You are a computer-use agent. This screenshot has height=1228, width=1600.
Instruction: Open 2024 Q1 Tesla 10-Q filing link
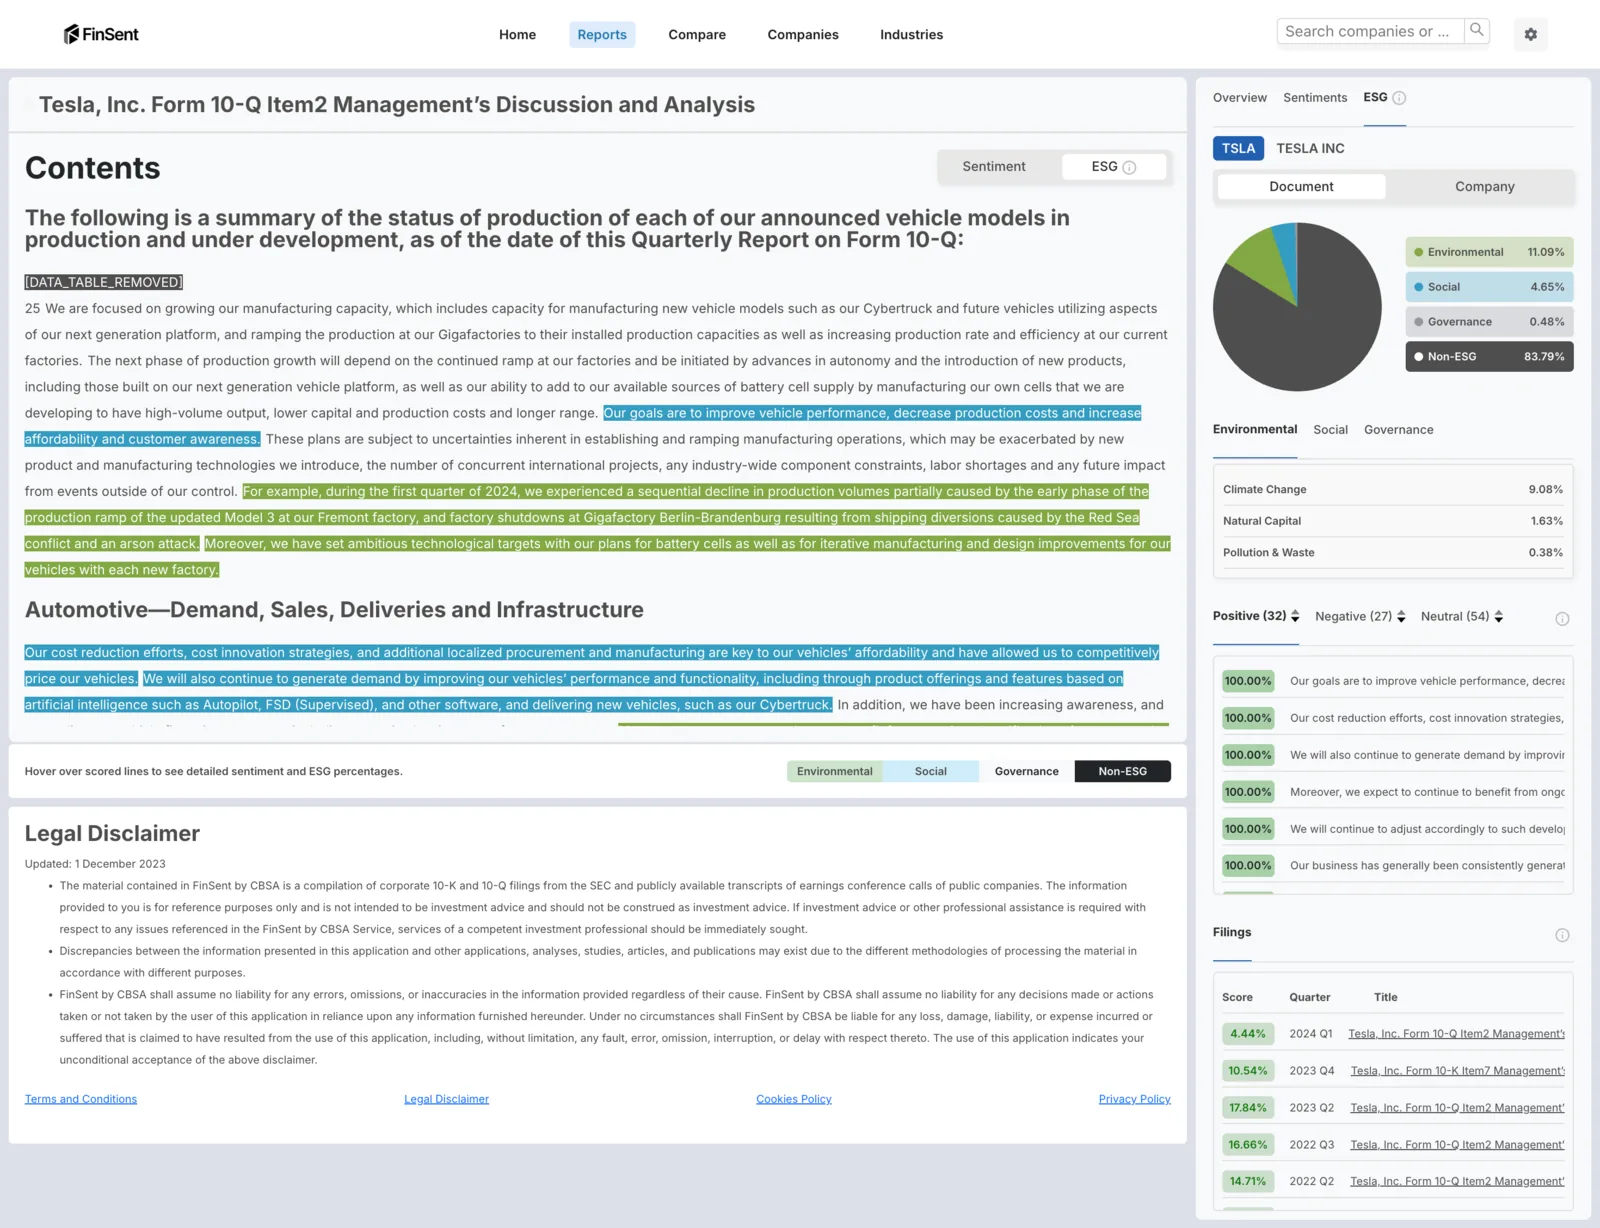[1456, 1034]
